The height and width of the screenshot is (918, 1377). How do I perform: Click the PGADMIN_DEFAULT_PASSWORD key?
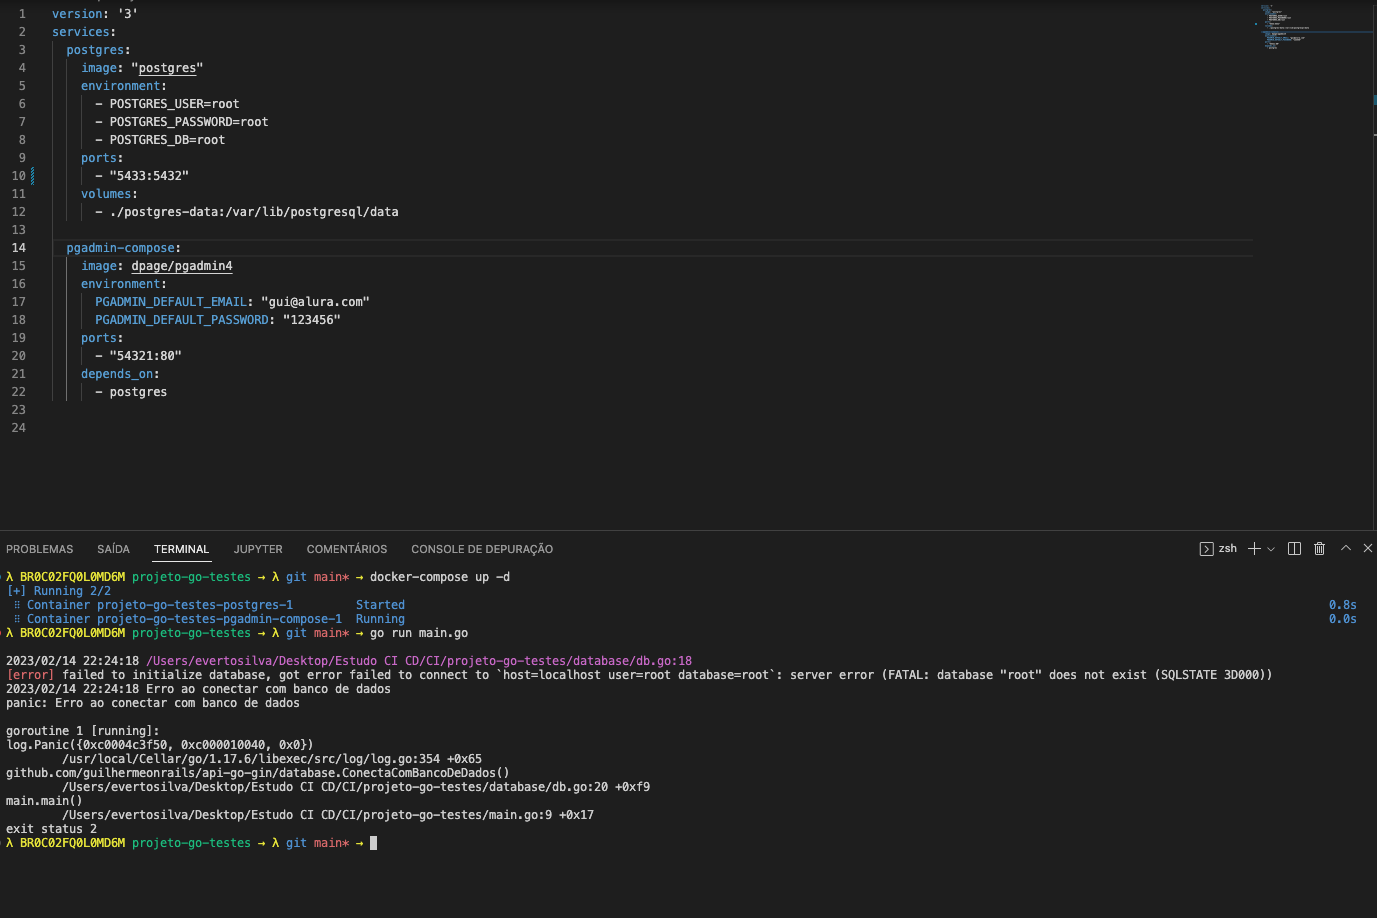(x=182, y=320)
